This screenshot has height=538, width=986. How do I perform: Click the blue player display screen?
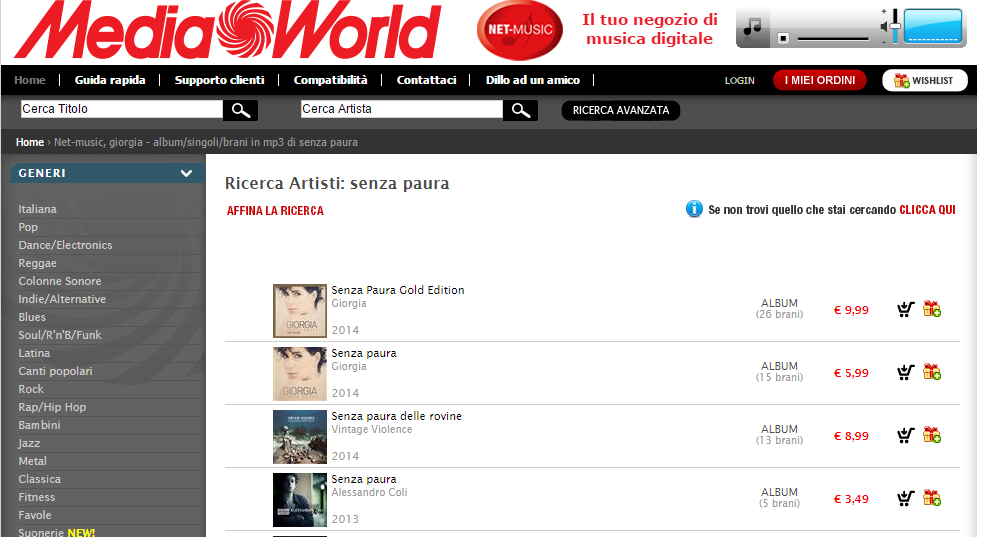point(933,27)
